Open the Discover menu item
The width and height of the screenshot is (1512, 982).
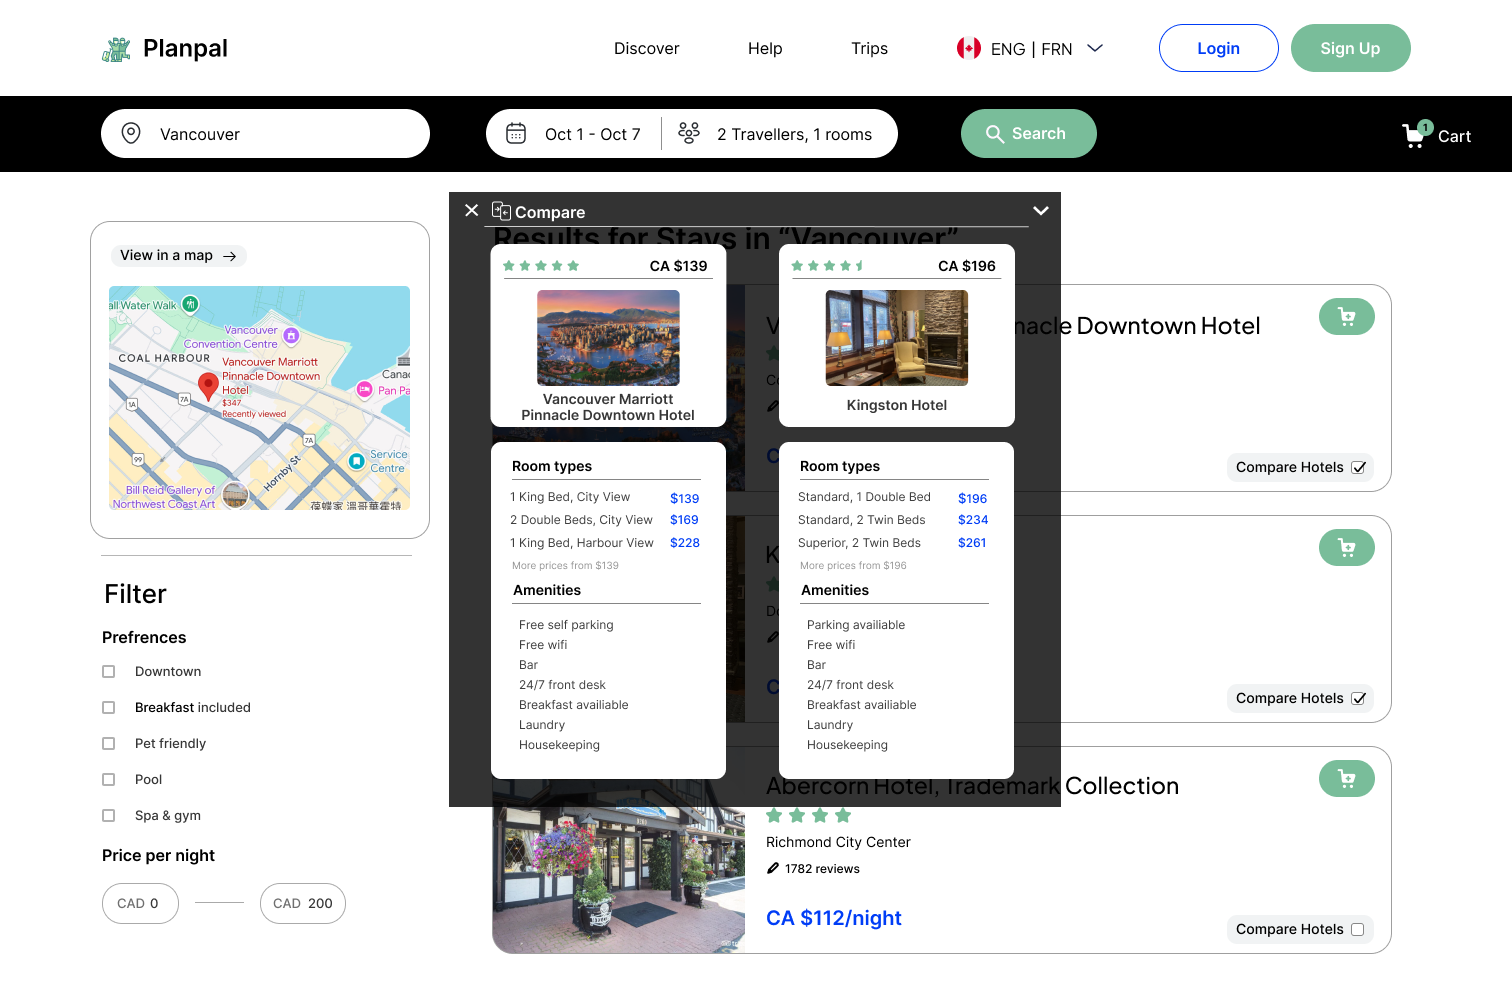(x=646, y=47)
